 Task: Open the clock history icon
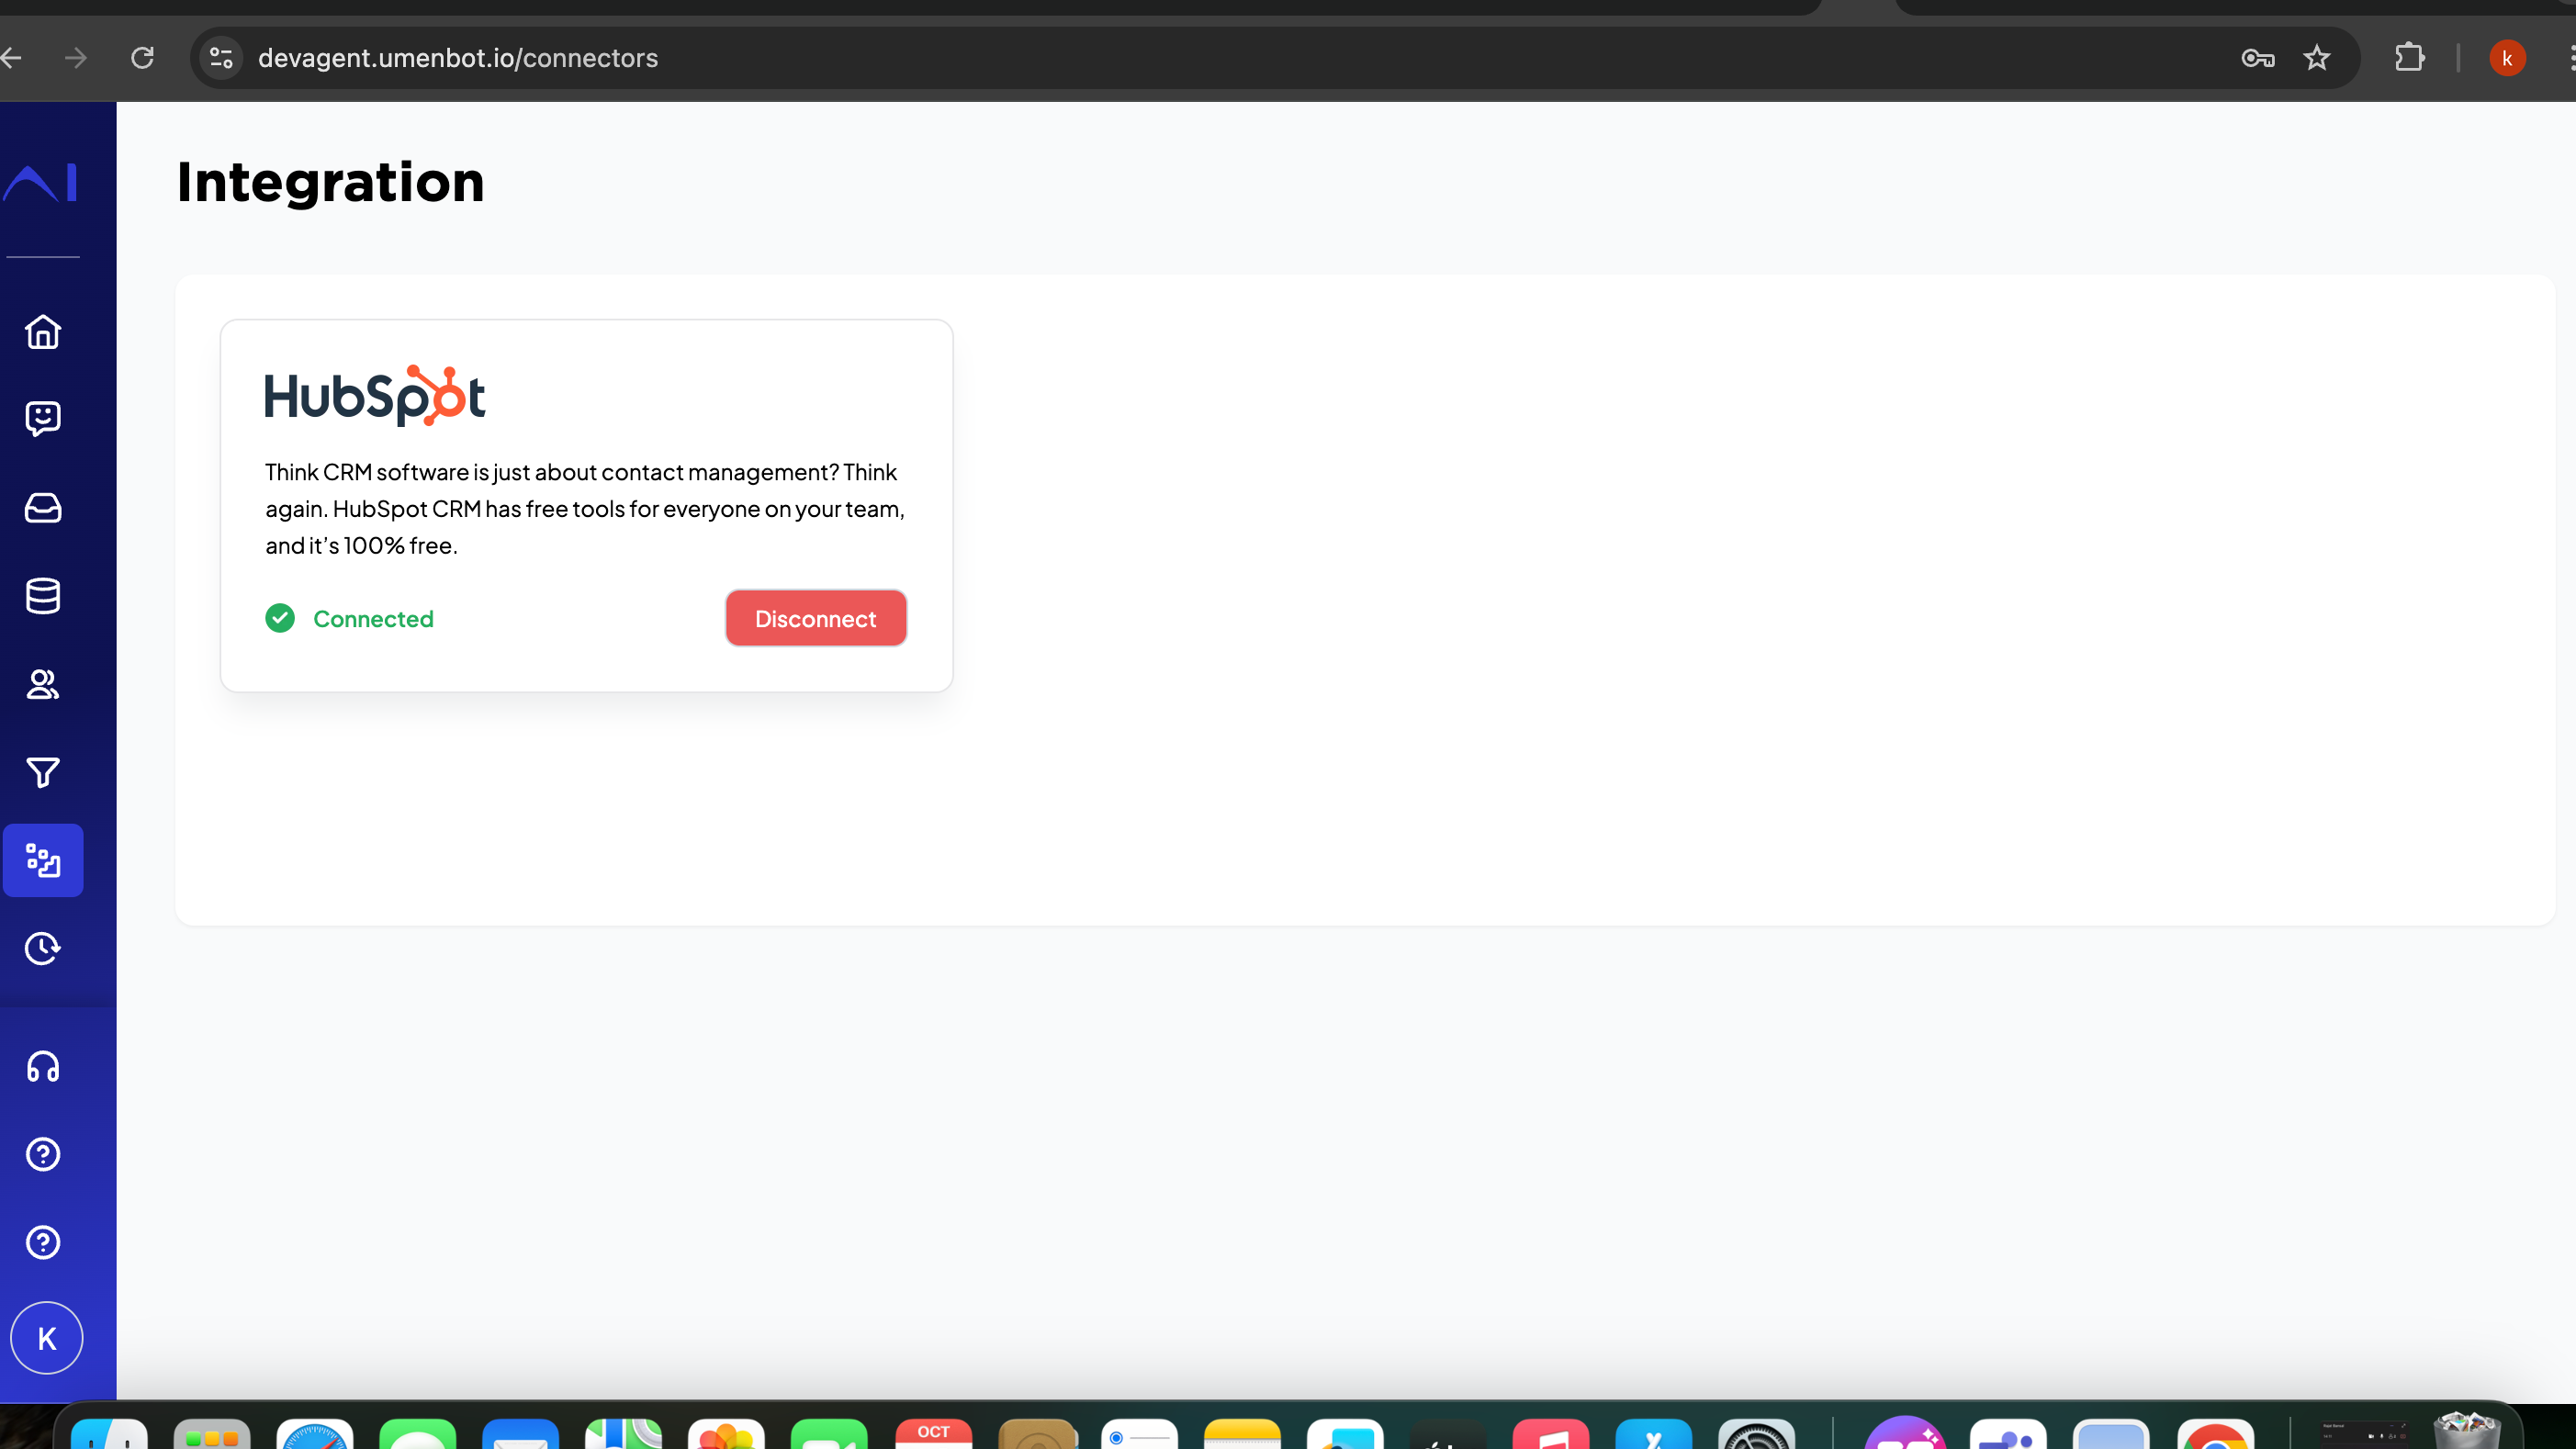[43, 948]
